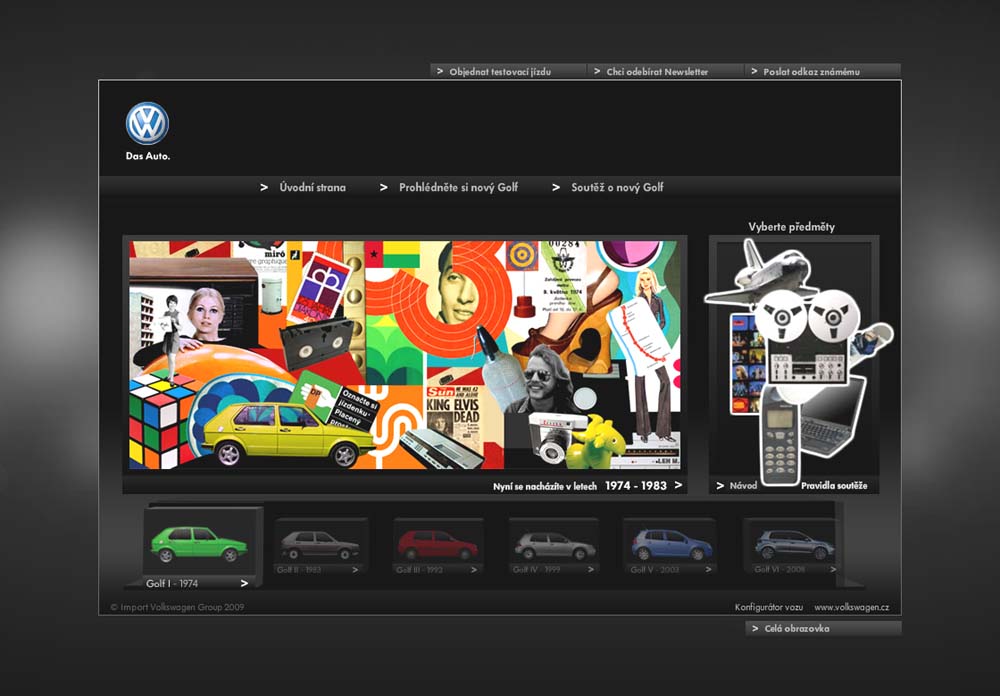
Task: Open Prohlédněte si nový Golf page
Action: 458,187
